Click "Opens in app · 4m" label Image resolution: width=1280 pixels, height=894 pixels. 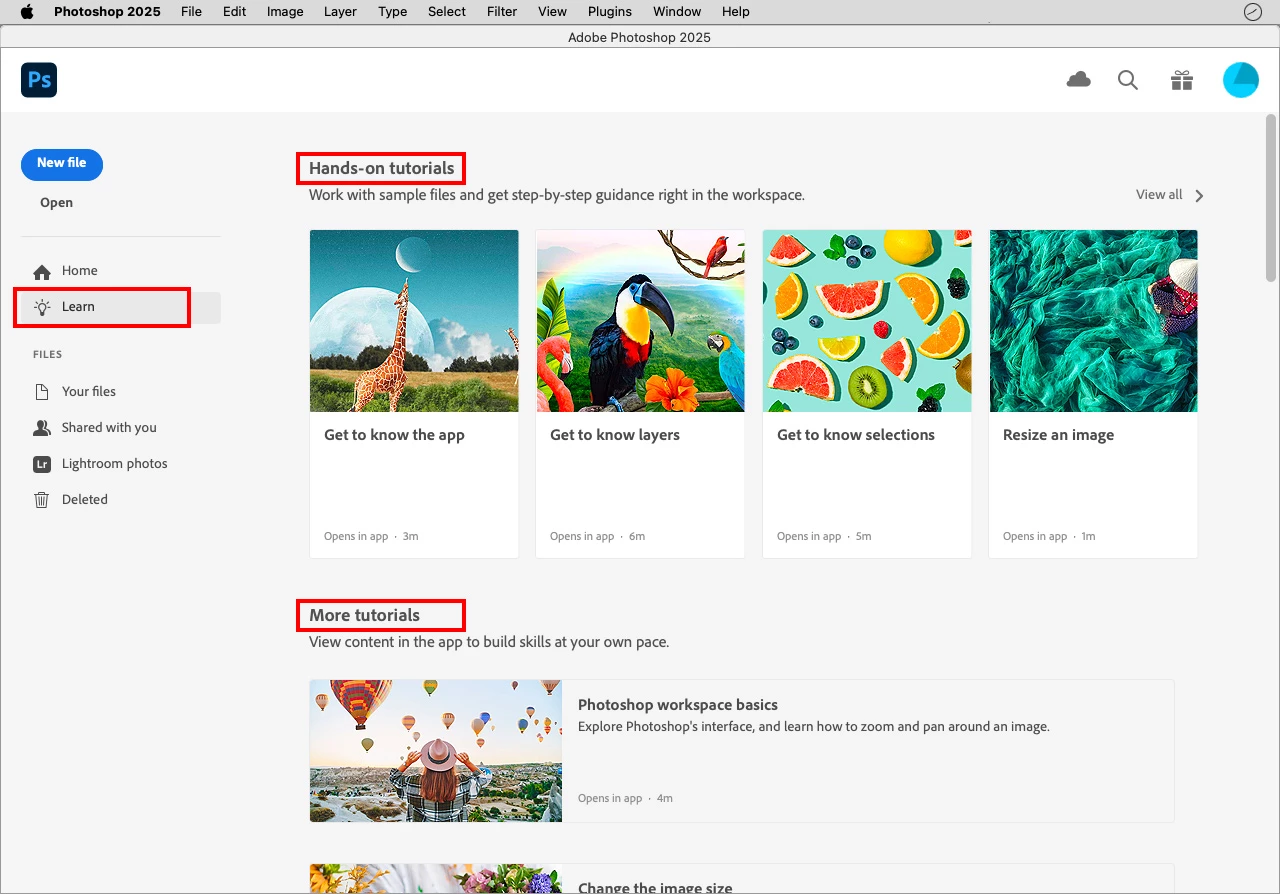pyautogui.click(x=625, y=798)
